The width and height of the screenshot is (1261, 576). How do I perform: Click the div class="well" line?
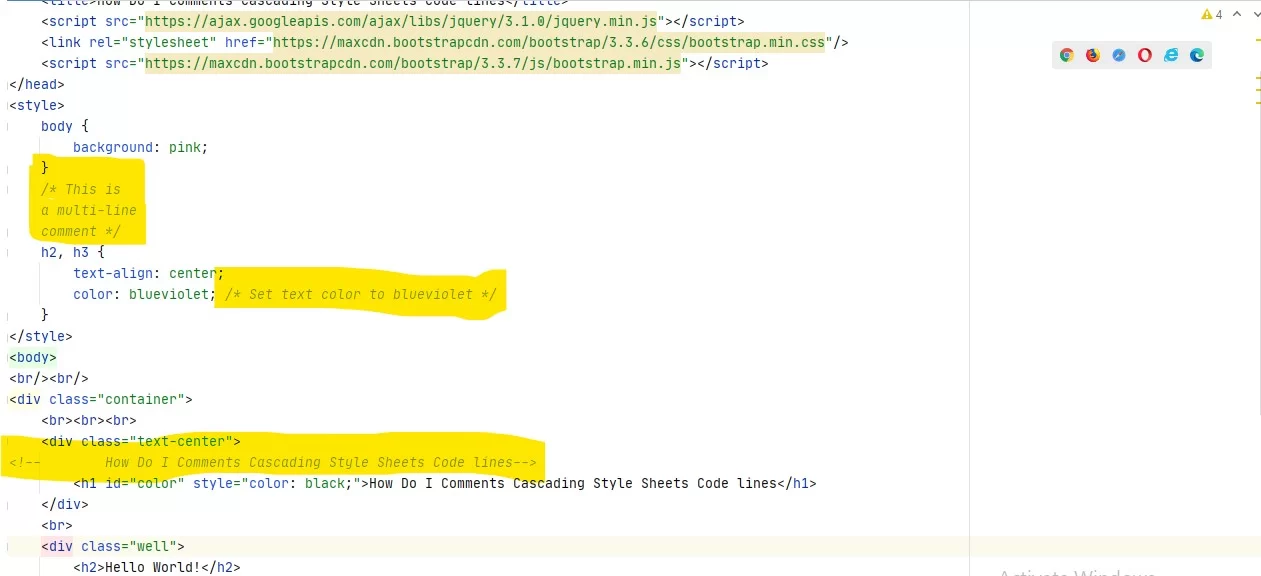click(113, 546)
